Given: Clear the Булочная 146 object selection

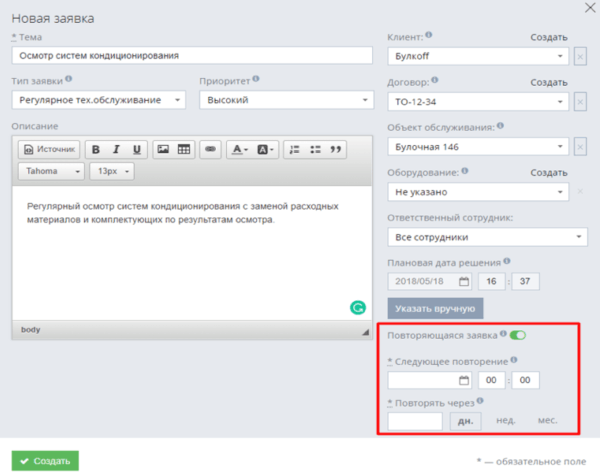Looking at the screenshot, I should coord(580,147).
